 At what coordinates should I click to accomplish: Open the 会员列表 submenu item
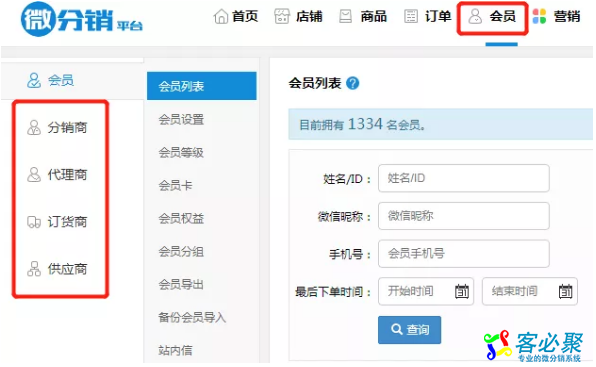pyautogui.click(x=202, y=86)
